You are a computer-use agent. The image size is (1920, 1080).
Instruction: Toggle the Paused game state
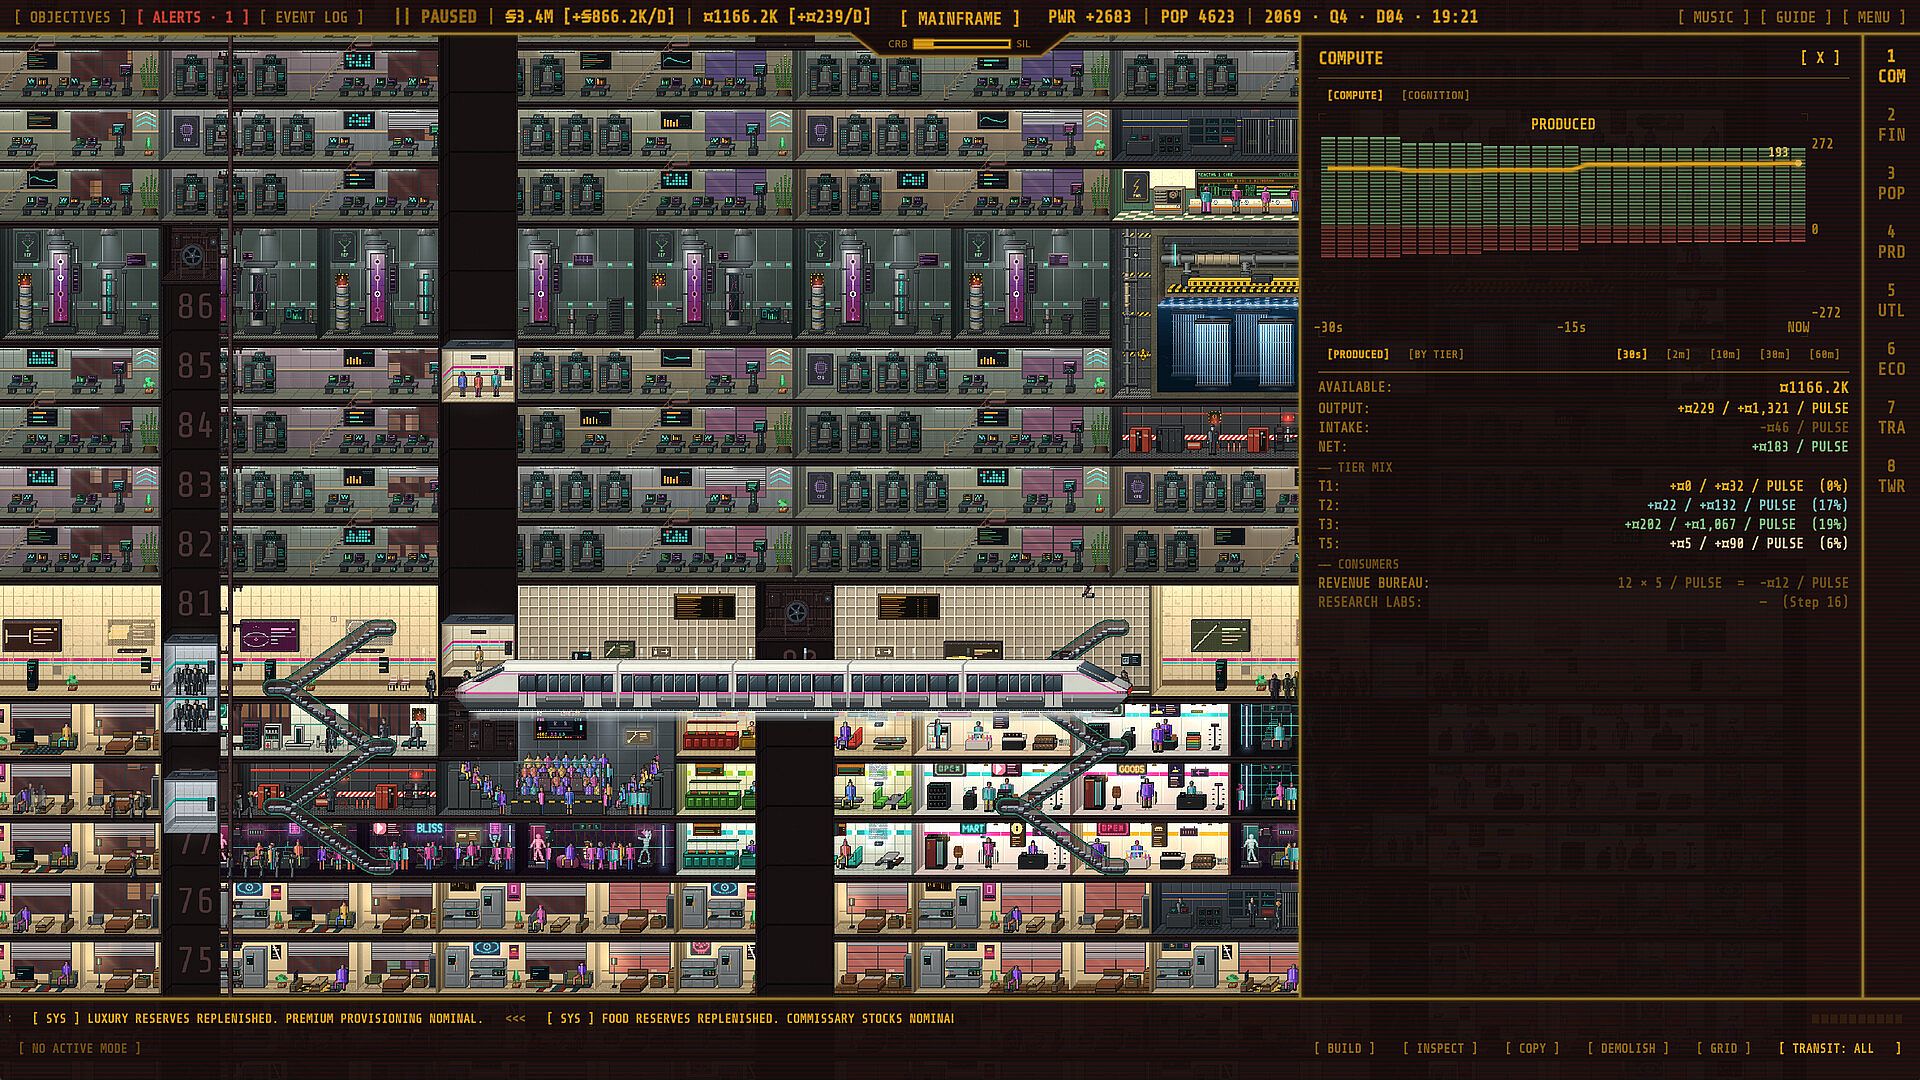(435, 17)
